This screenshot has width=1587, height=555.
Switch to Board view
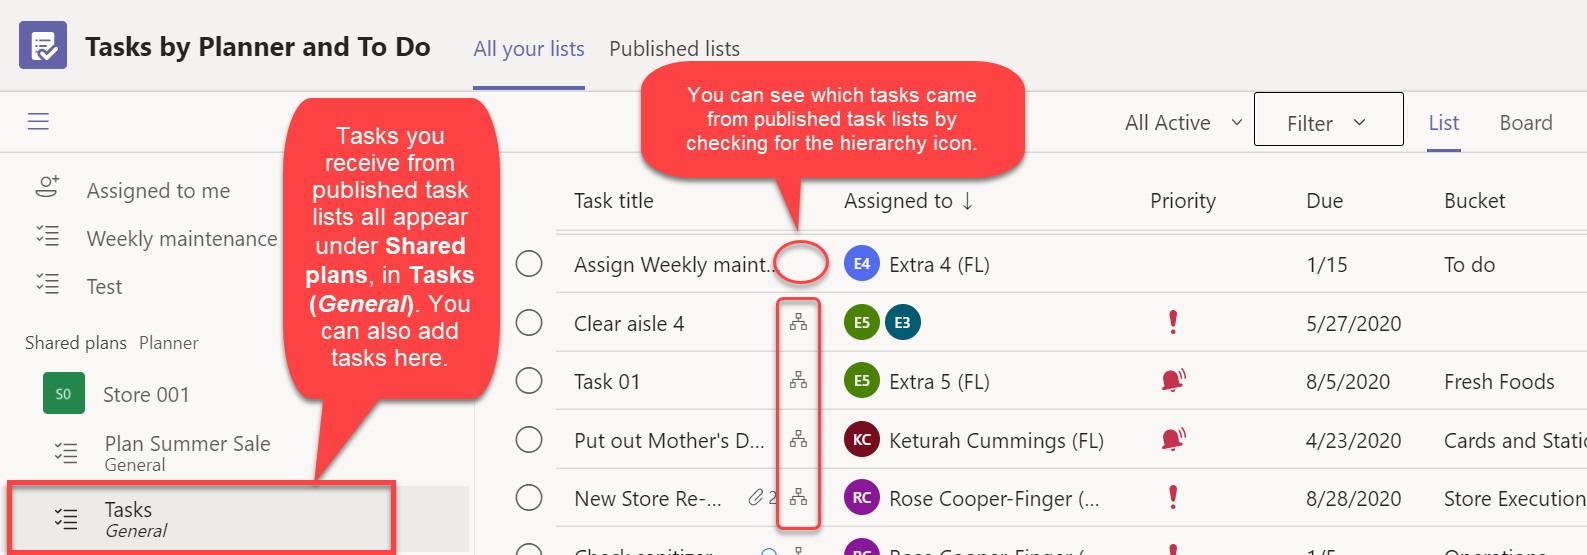(1526, 122)
